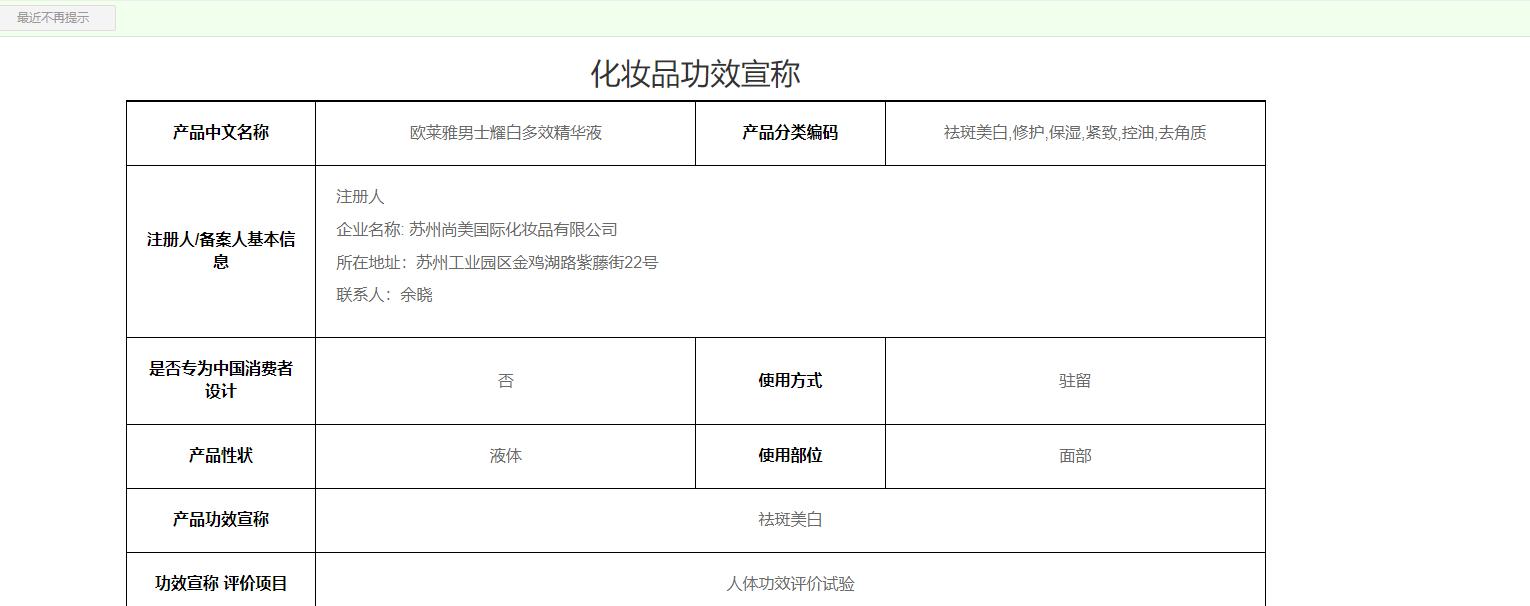The width and height of the screenshot is (1530, 606).
Task: Click the 是否专为中国消费者设计 label cell
Action: click(x=221, y=381)
